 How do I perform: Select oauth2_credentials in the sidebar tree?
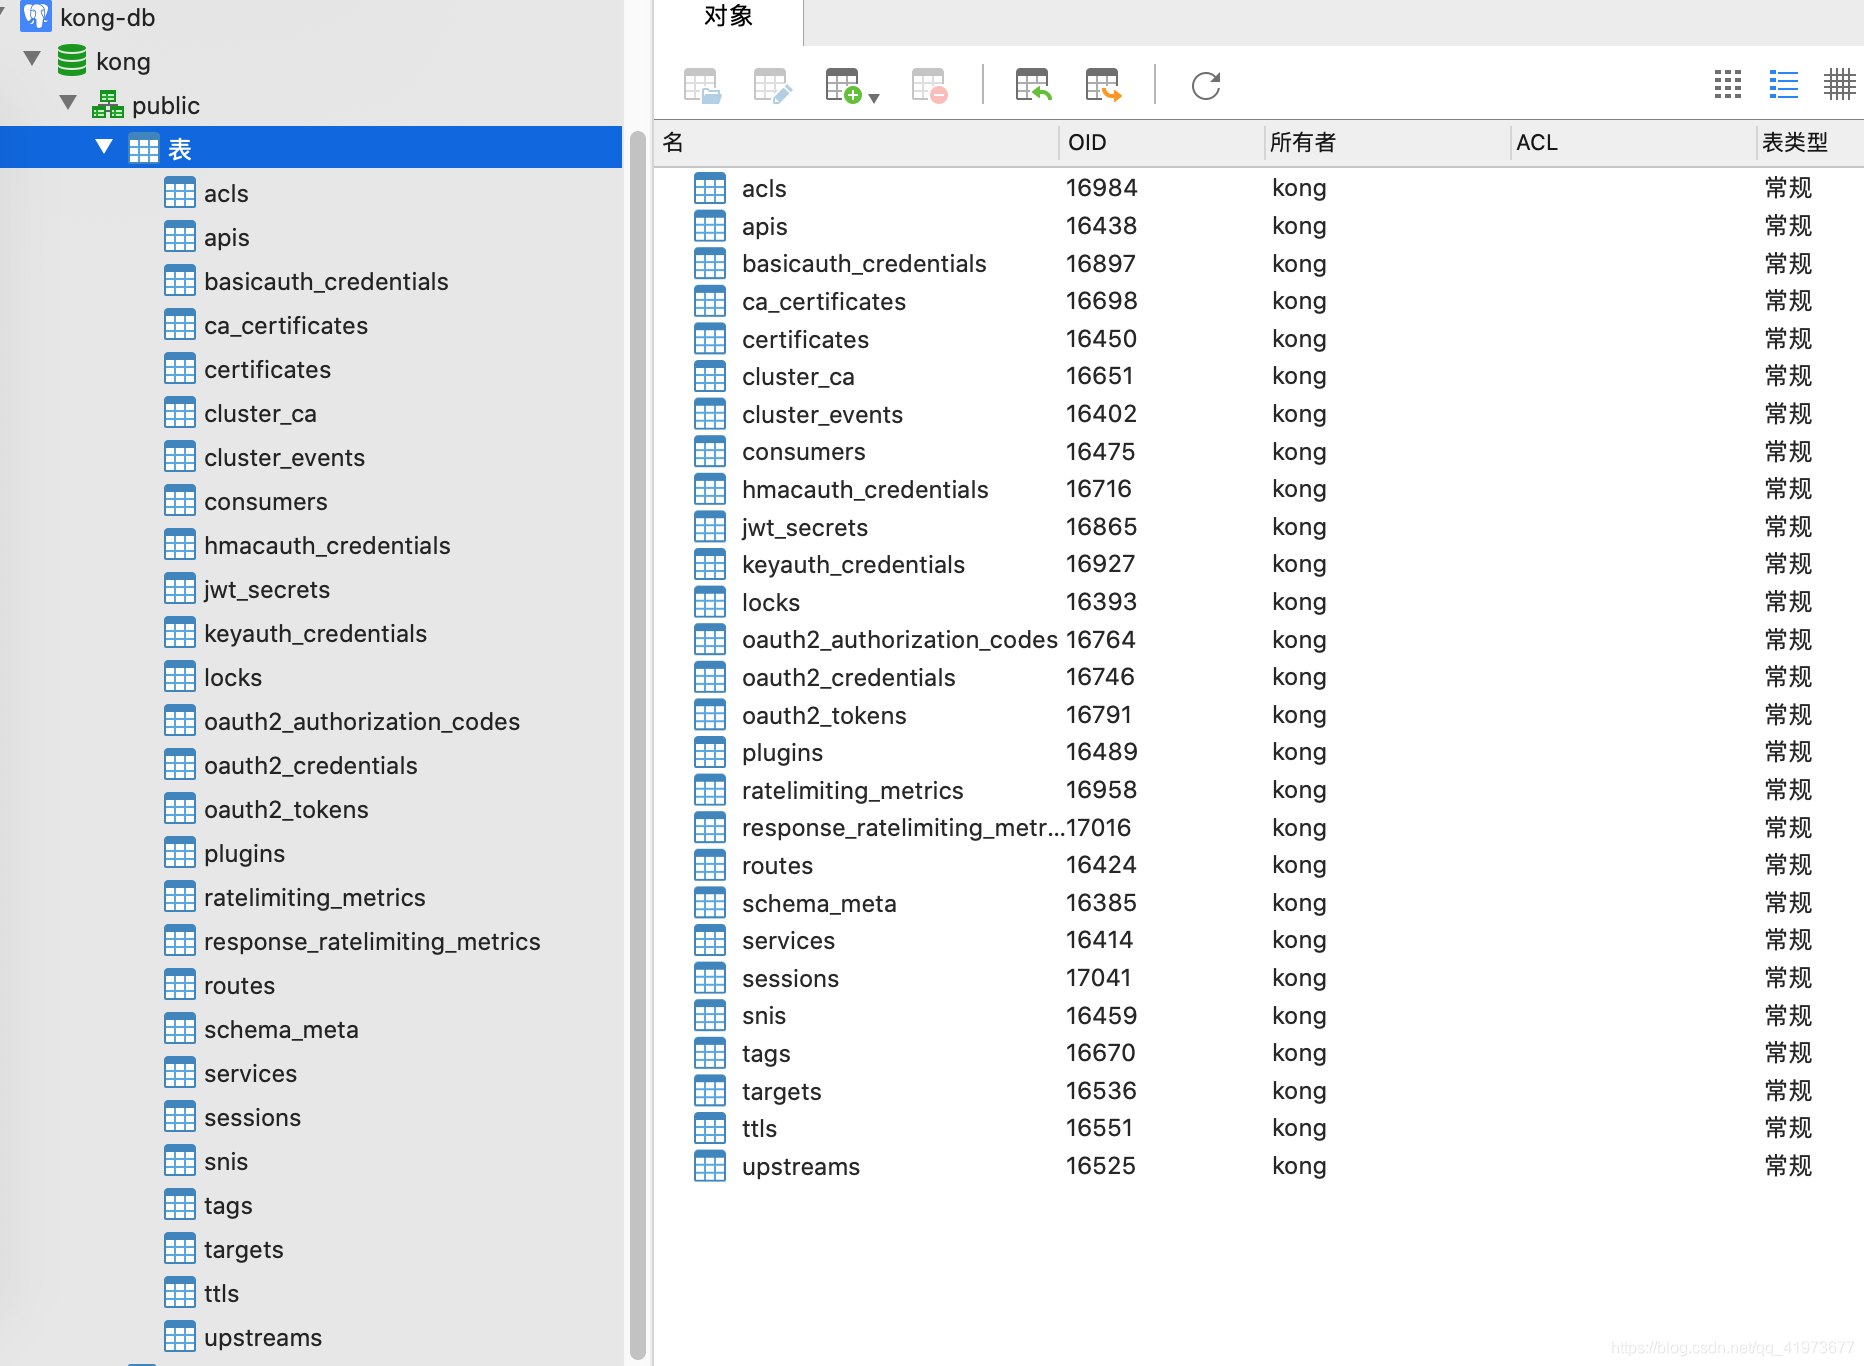pyautogui.click(x=310, y=766)
